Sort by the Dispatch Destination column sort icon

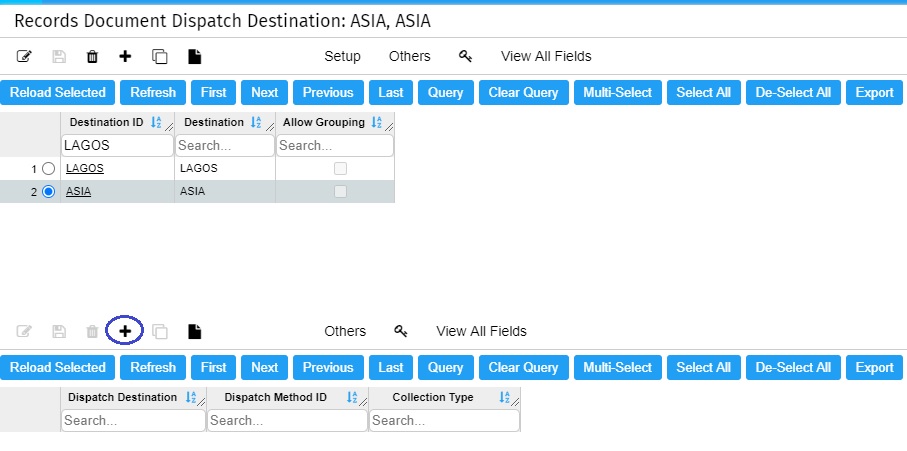click(191, 397)
